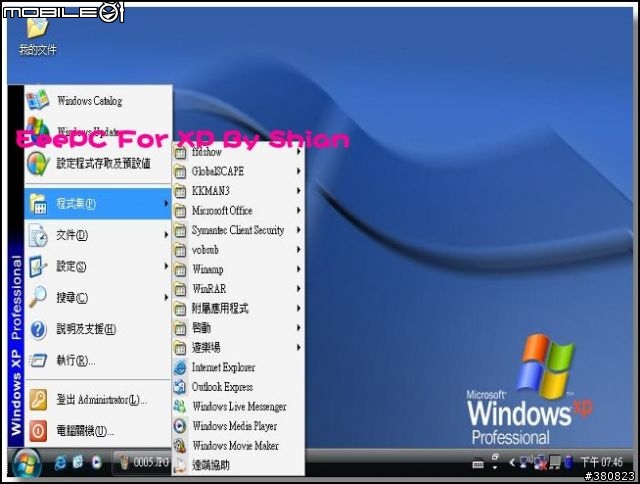Expand Symantec Client Security submenu arrow

[298, 230]
